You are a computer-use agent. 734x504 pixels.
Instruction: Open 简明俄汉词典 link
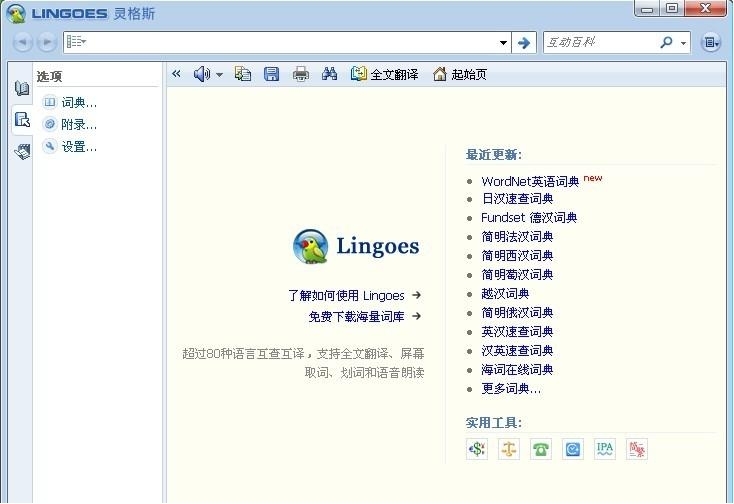517,313
